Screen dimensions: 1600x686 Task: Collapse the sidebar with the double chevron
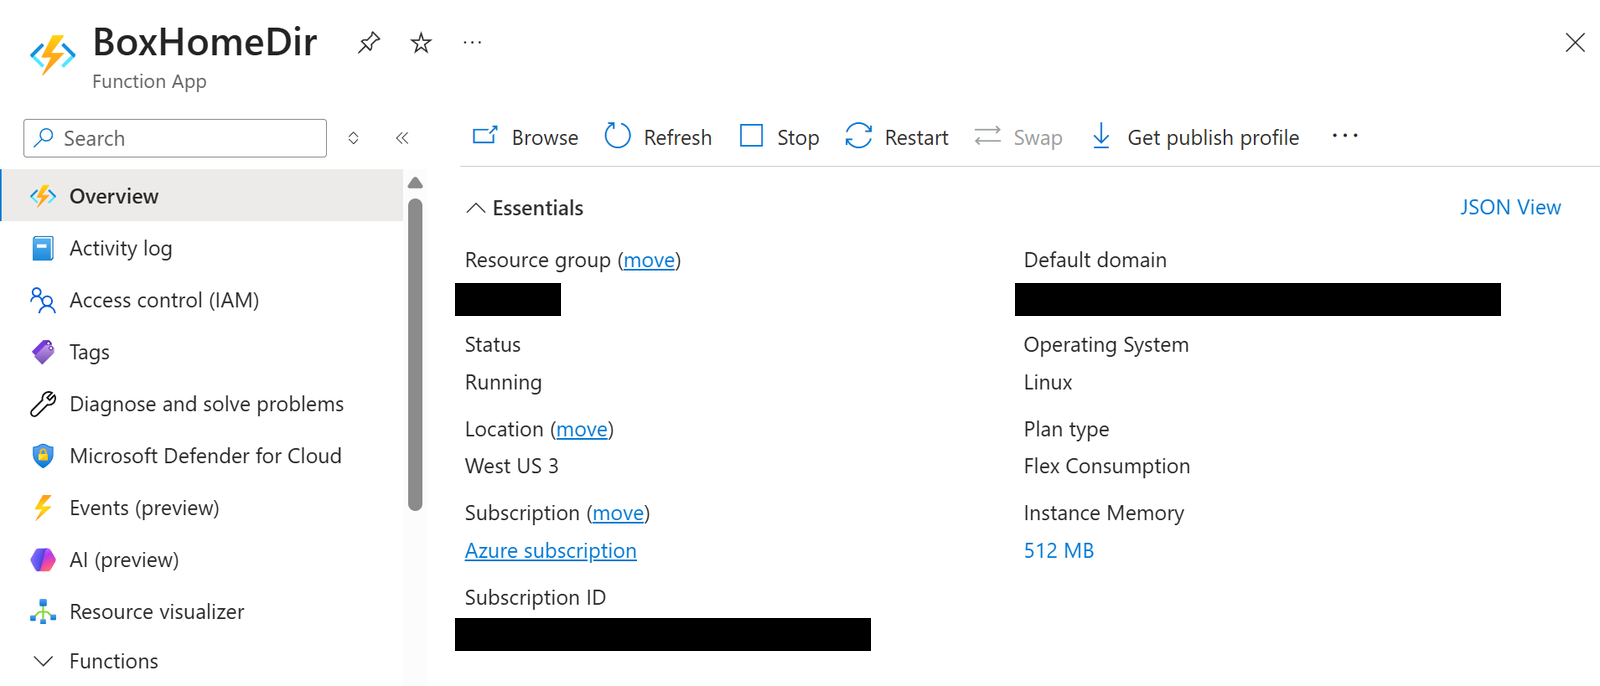point(402,138)
